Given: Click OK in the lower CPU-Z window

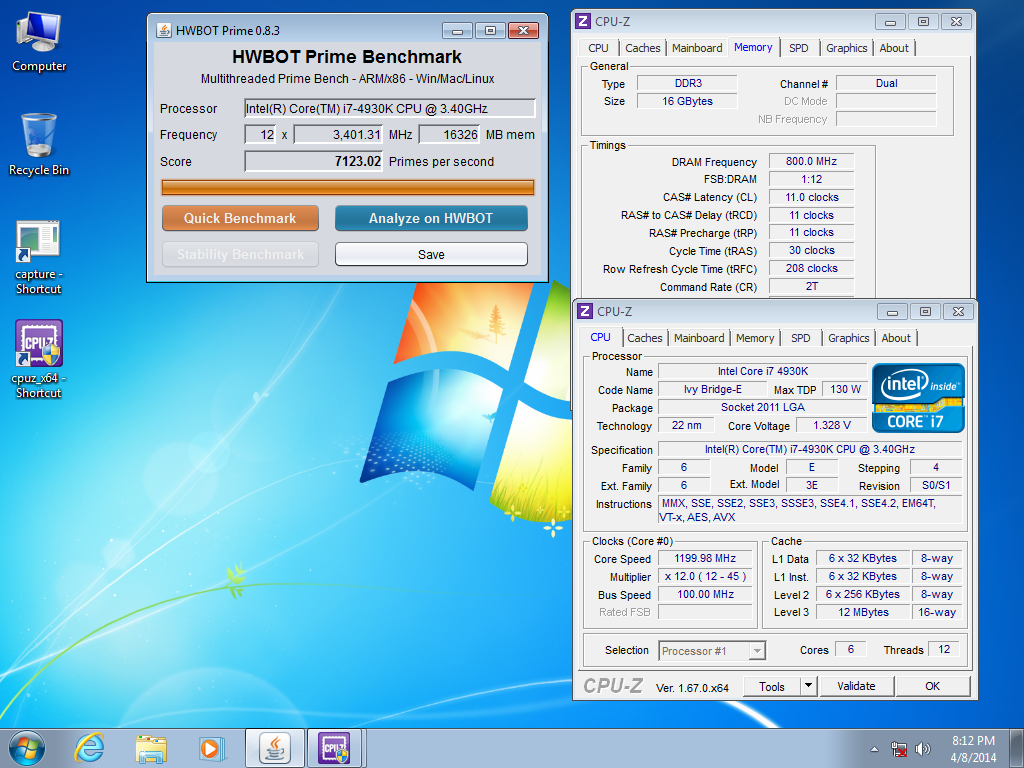Looking at the screenshot, I should [x=933, y=686].
